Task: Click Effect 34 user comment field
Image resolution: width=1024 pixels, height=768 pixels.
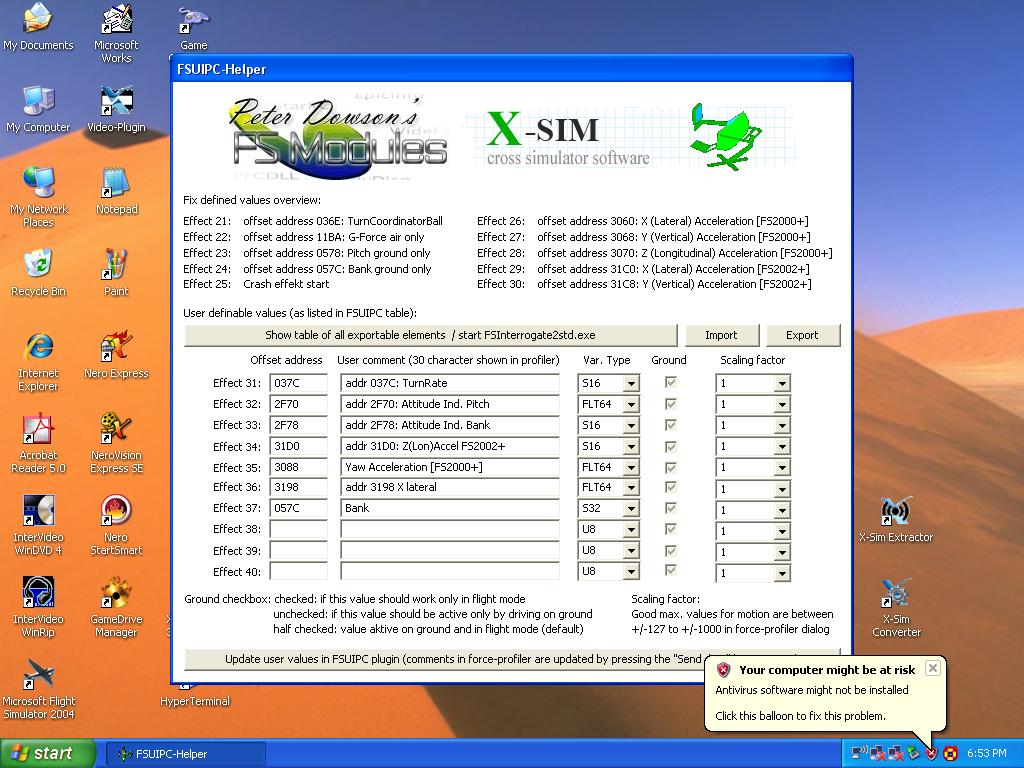Action: tap(449, 447)
